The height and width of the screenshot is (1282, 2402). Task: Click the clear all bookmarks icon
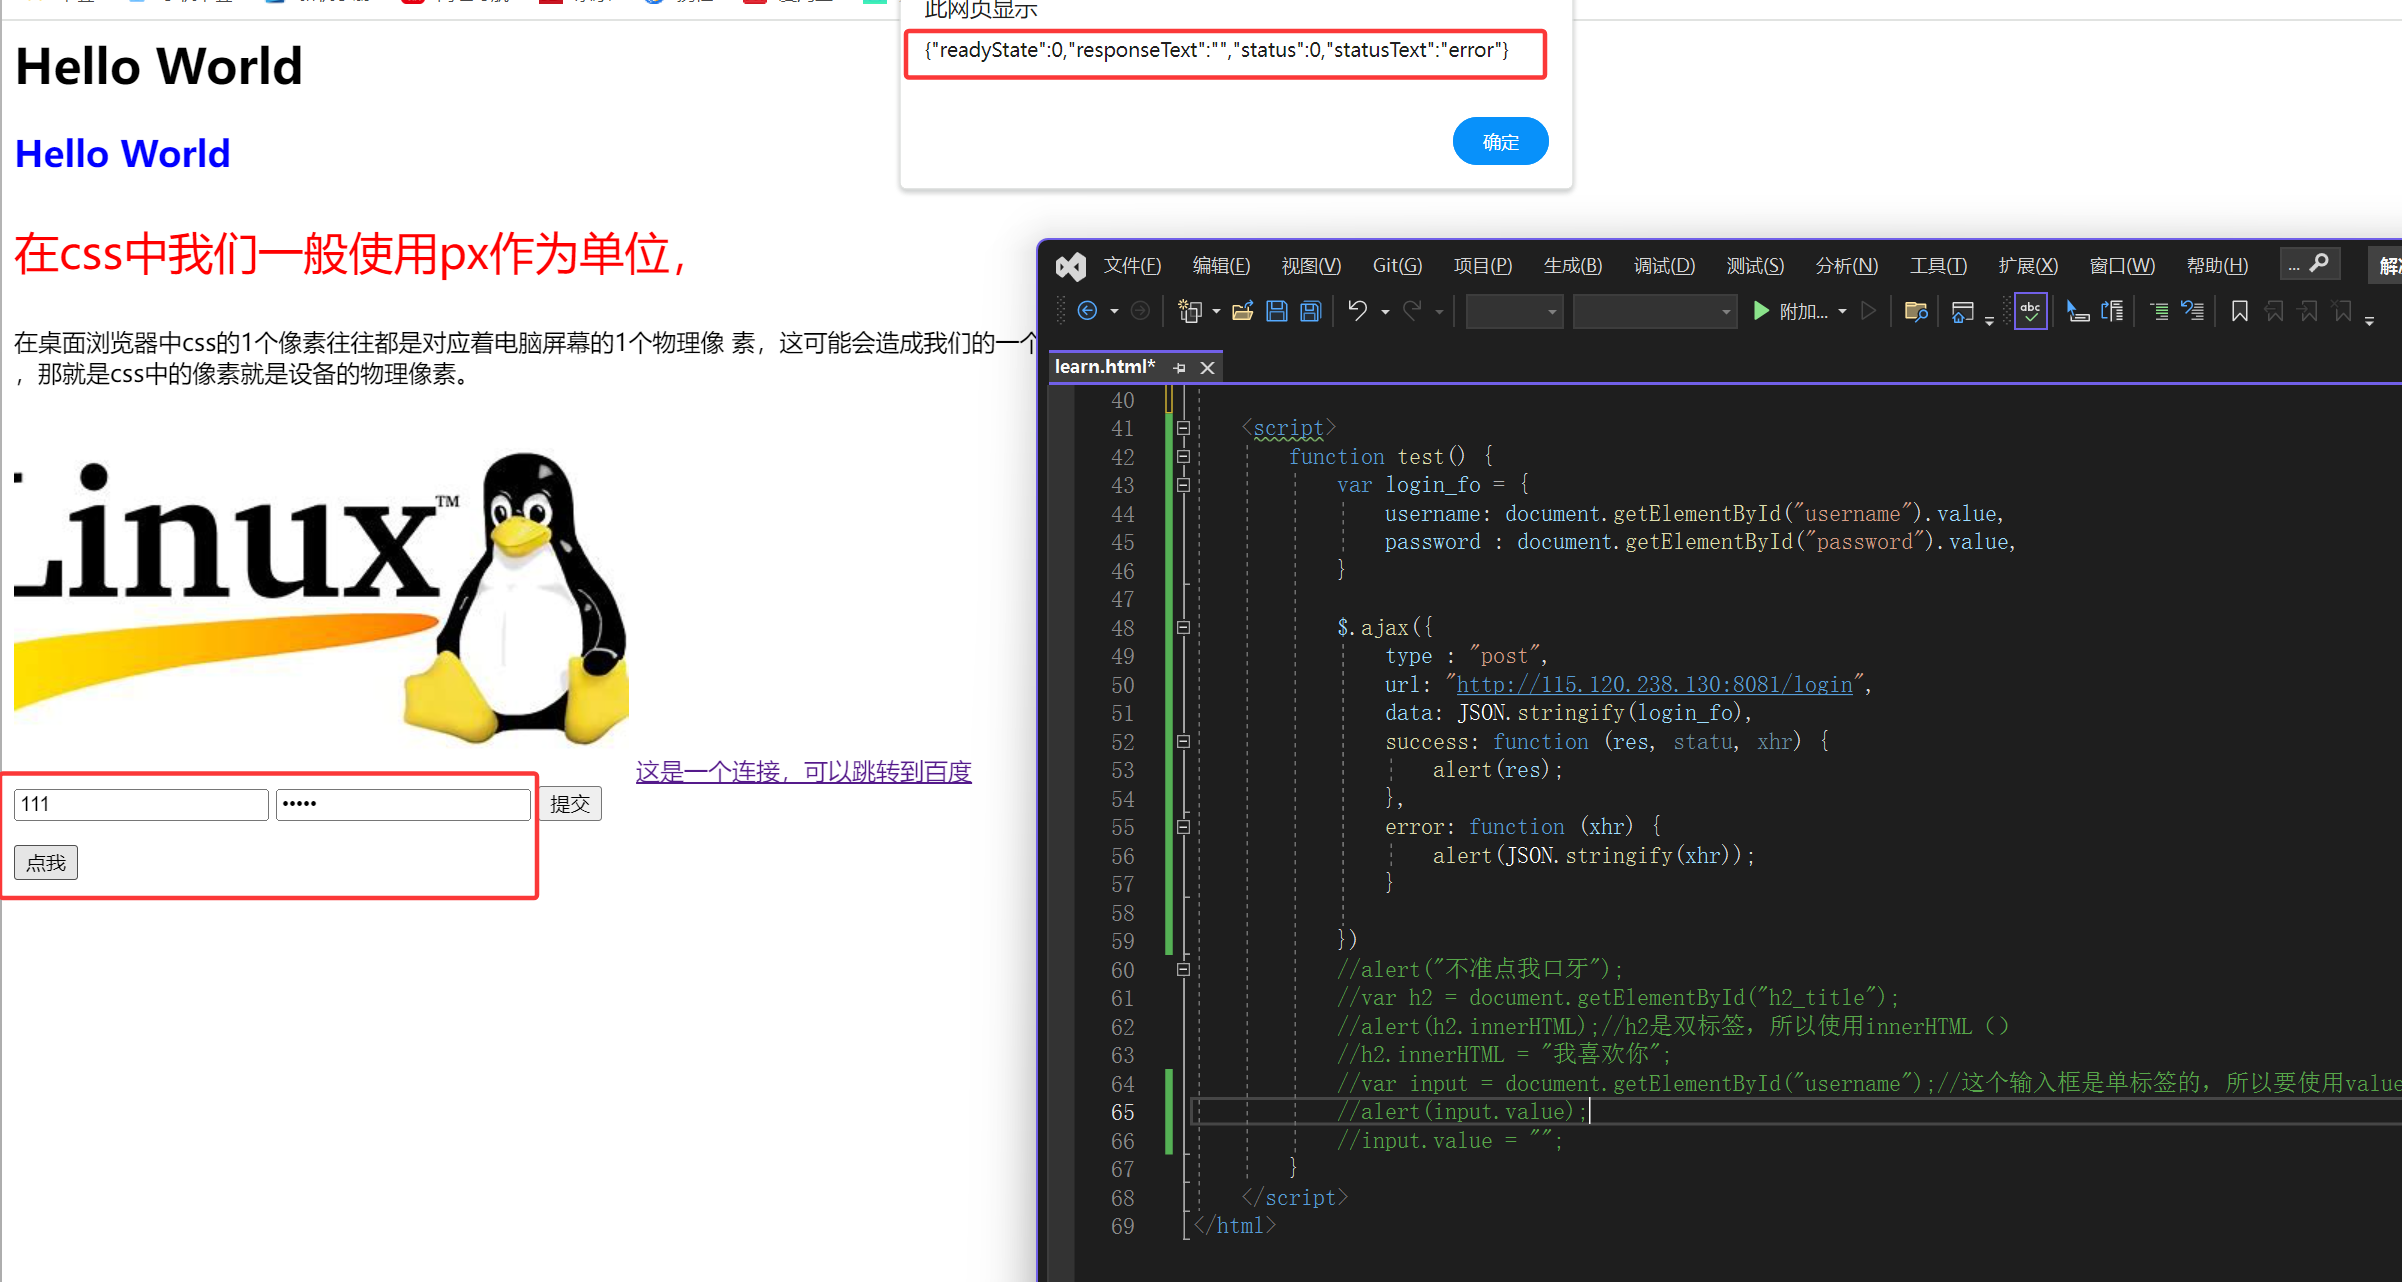2342,311
